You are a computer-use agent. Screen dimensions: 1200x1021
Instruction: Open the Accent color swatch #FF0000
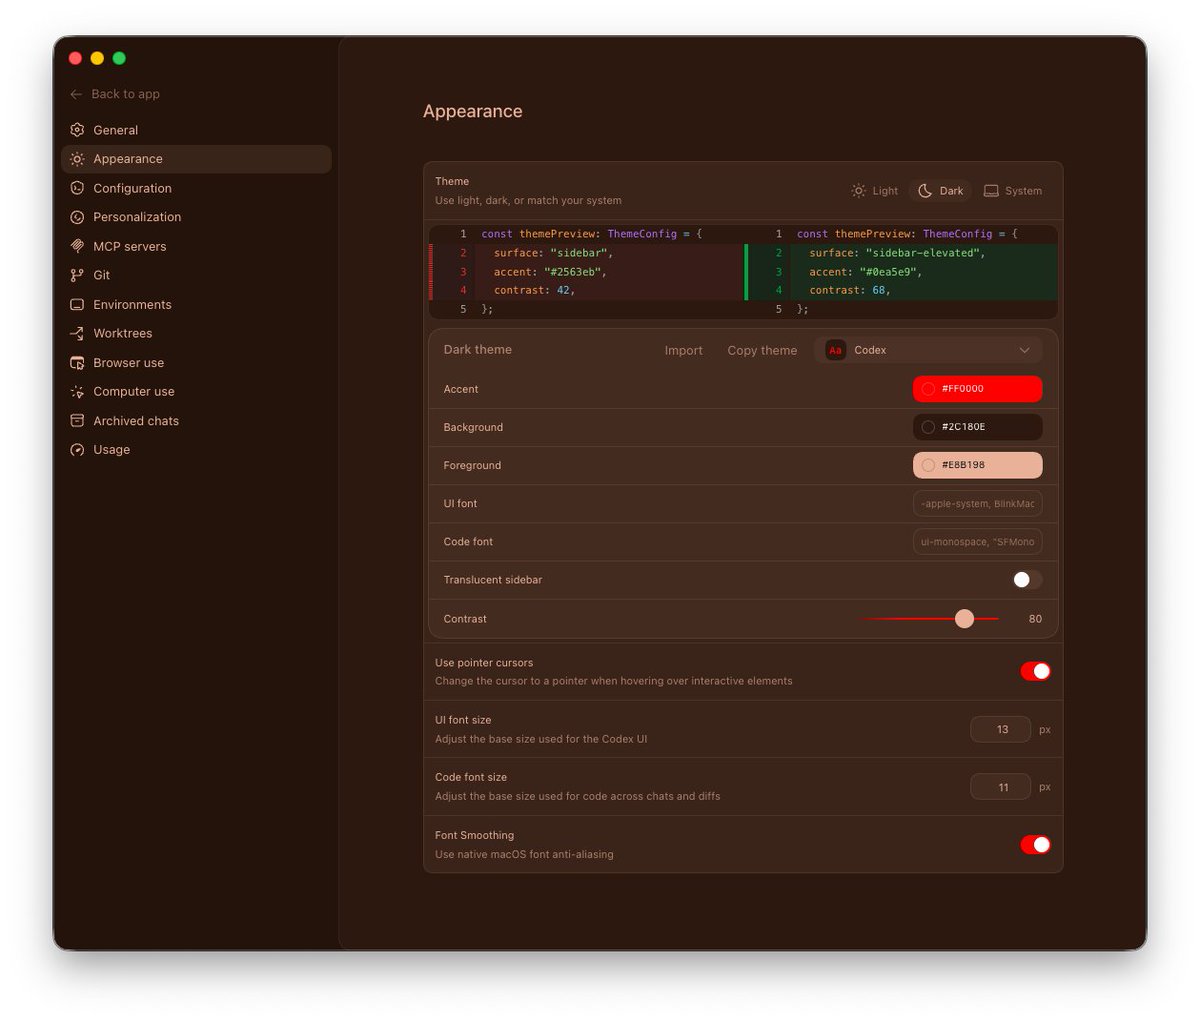(x=977, y=389)
